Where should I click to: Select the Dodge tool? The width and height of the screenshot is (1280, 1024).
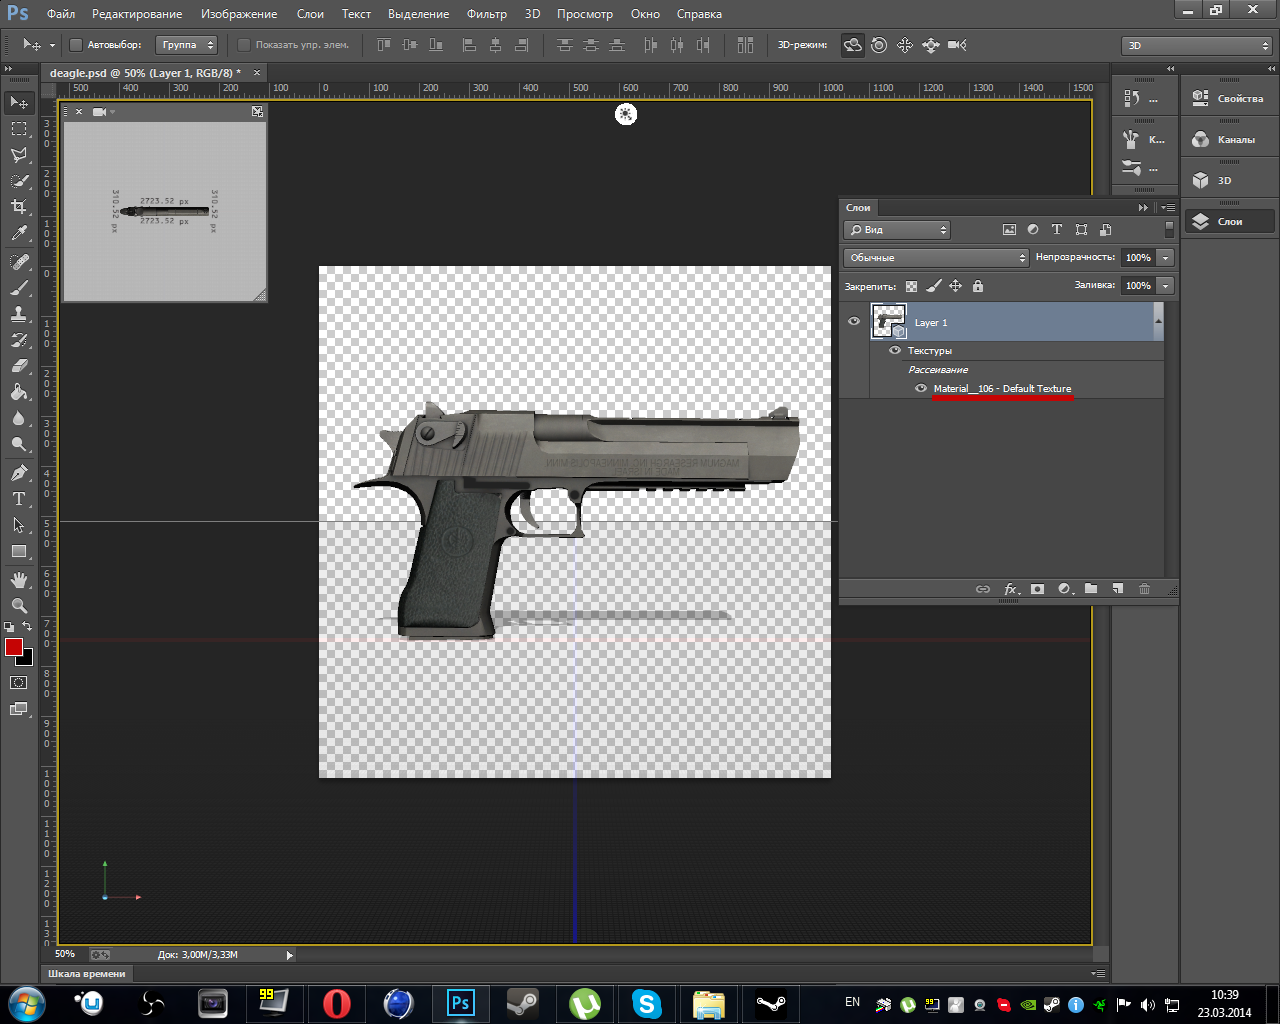(19, 444)
